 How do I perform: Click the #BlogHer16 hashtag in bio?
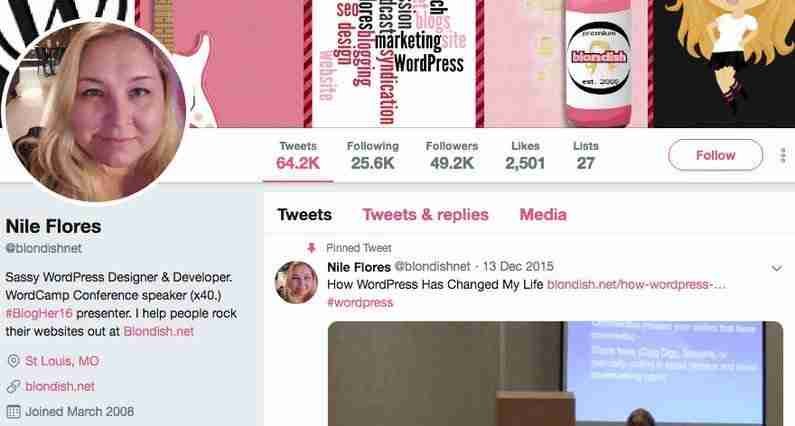point(39,313)
